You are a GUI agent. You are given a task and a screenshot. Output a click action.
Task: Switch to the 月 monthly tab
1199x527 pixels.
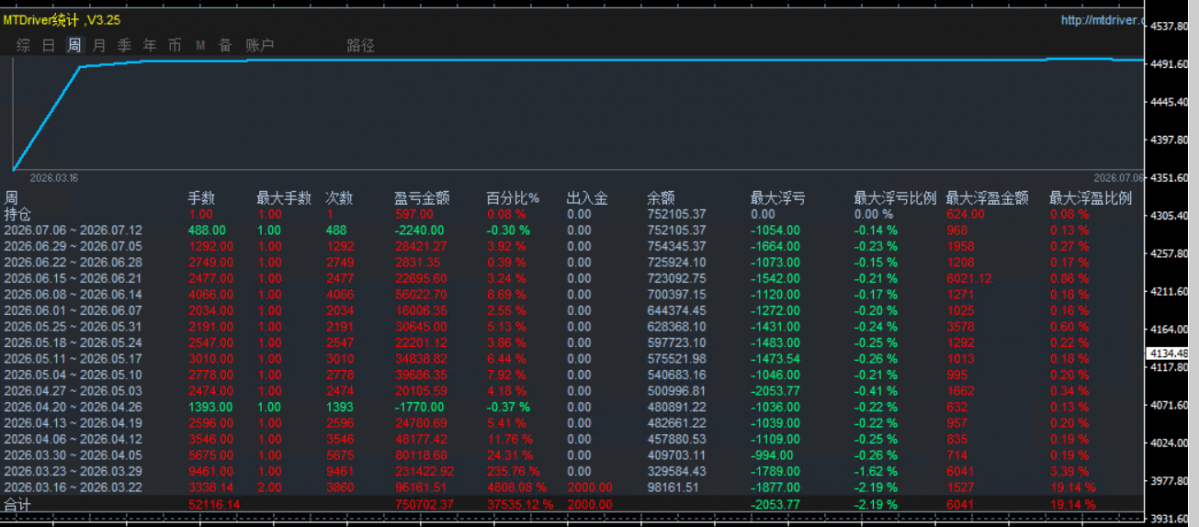click(x=99, y=46)
